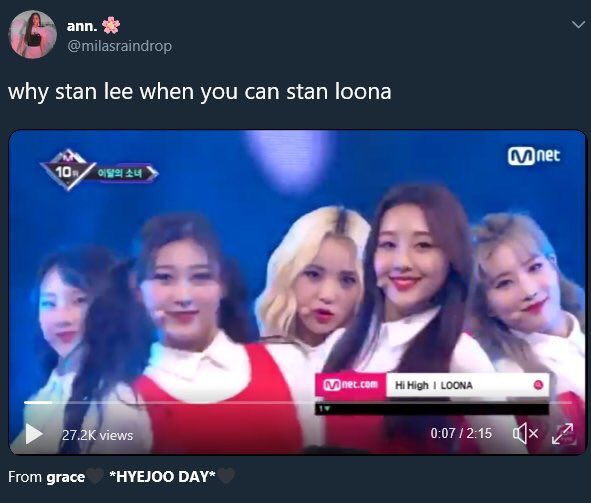Screen dimensions: 591x503
Task: Click the red search icon in the banner
Action: tap(539, 385)
